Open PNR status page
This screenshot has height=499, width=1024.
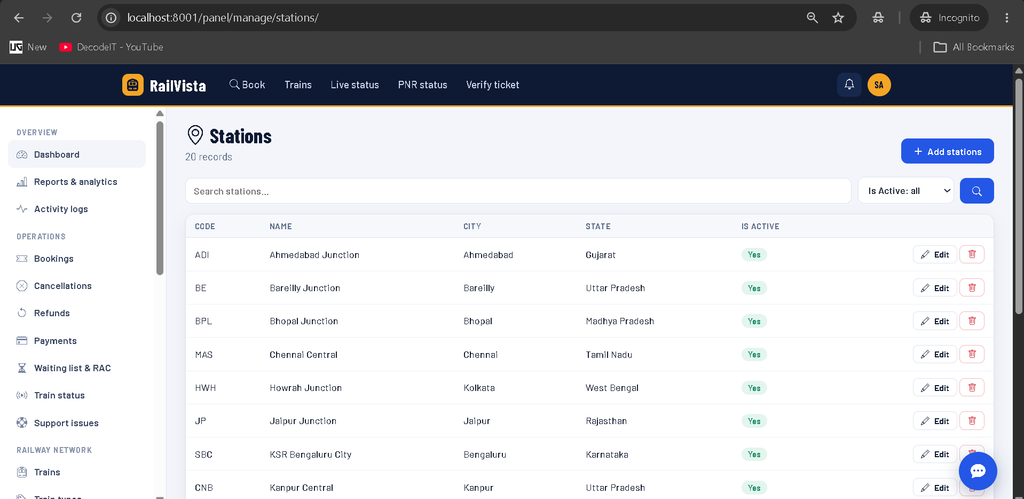[x=423, y=85]
